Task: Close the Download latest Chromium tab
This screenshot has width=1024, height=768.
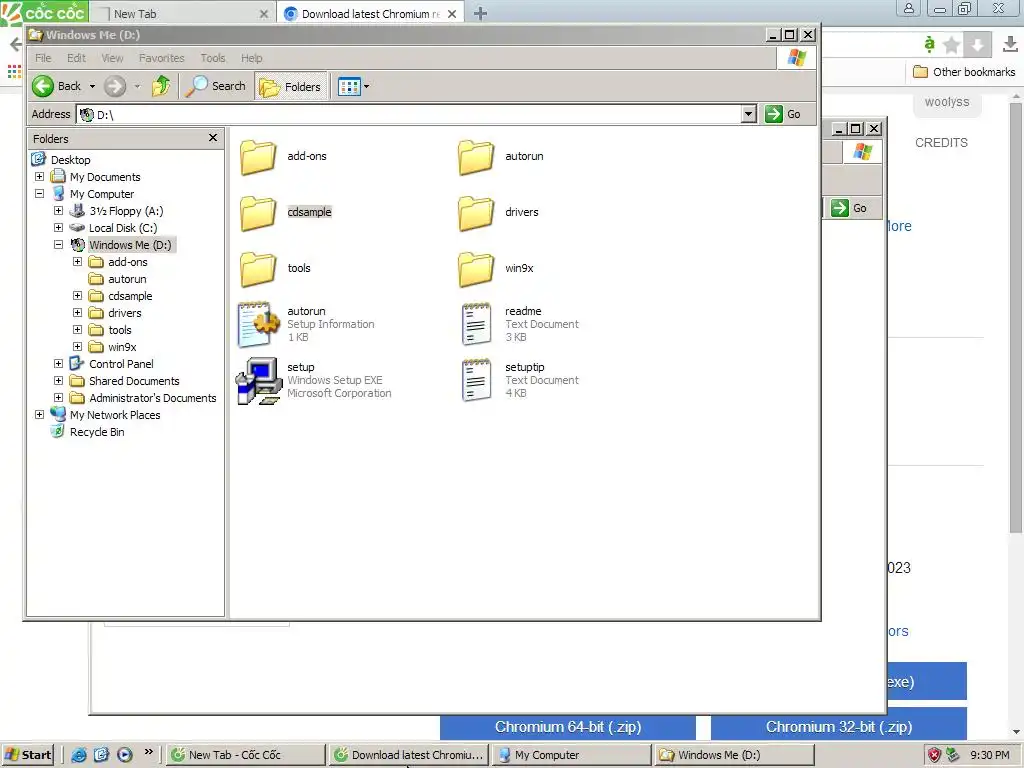Action: (x=452, y=14)
